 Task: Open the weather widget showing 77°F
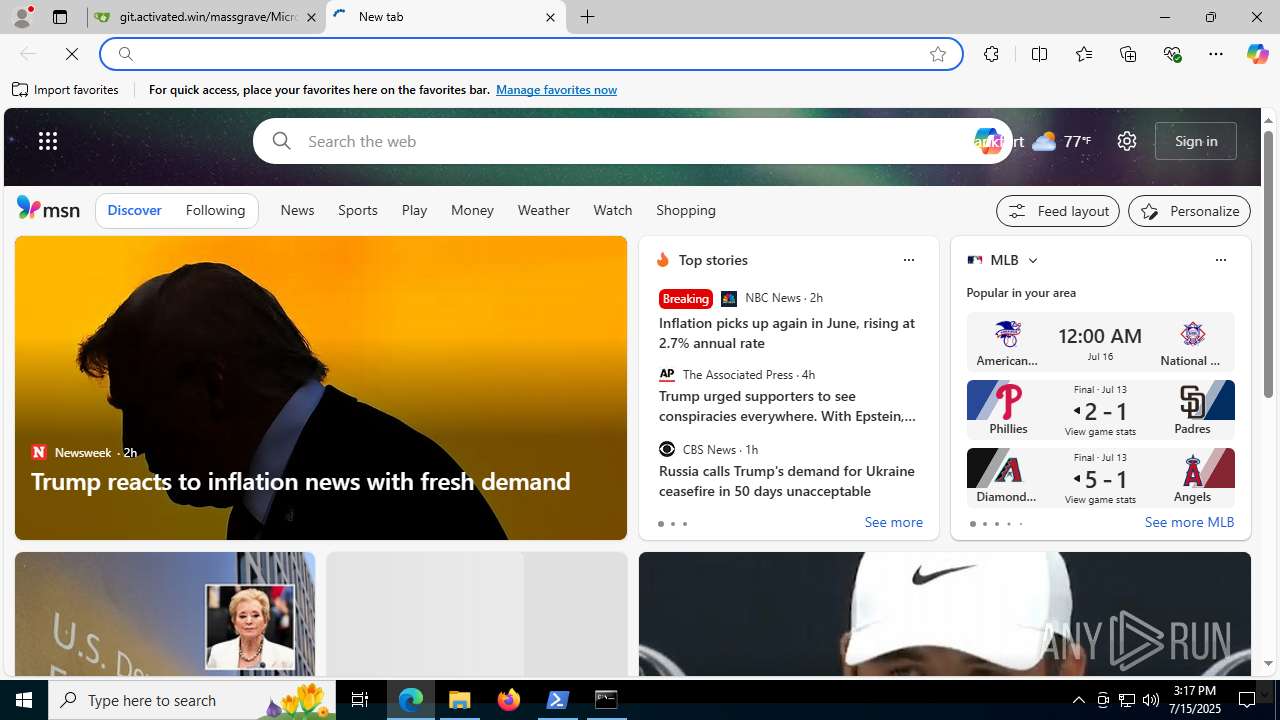(1062, 141)
